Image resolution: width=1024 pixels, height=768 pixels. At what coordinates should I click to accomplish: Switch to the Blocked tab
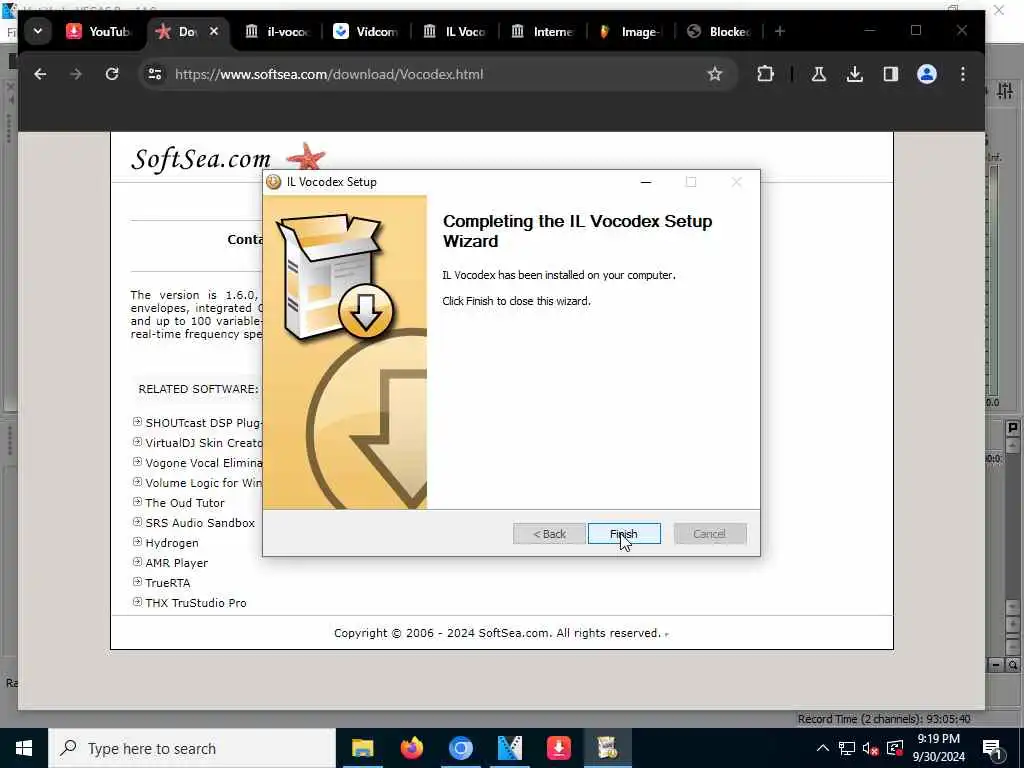(x=719, y=31)
